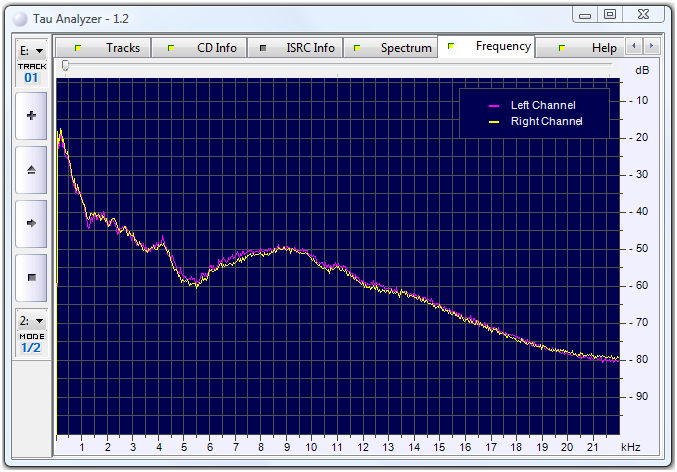Click the position slider thumb above the graph

(65, 66)
